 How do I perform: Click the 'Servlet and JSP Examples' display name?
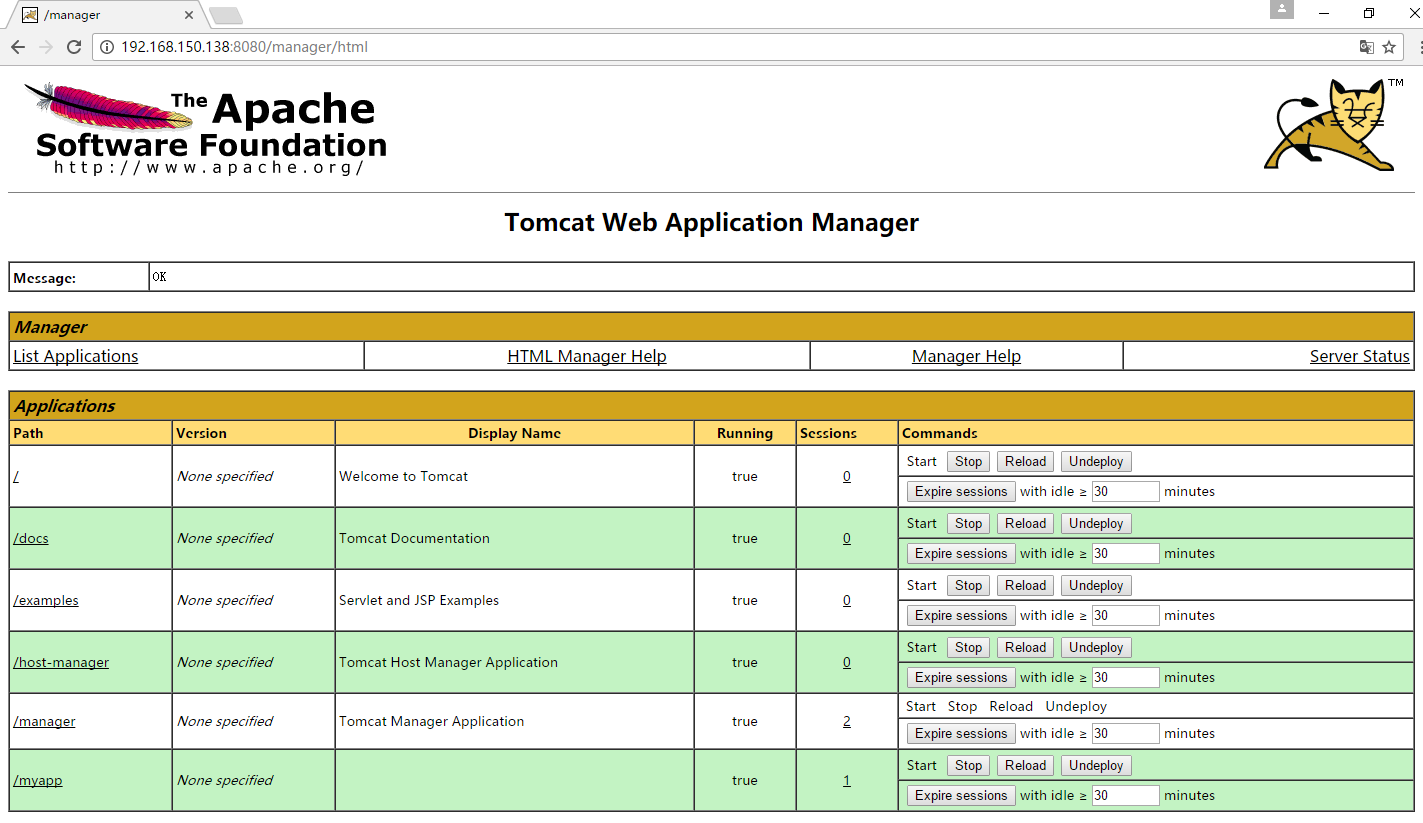coord(419,600)
